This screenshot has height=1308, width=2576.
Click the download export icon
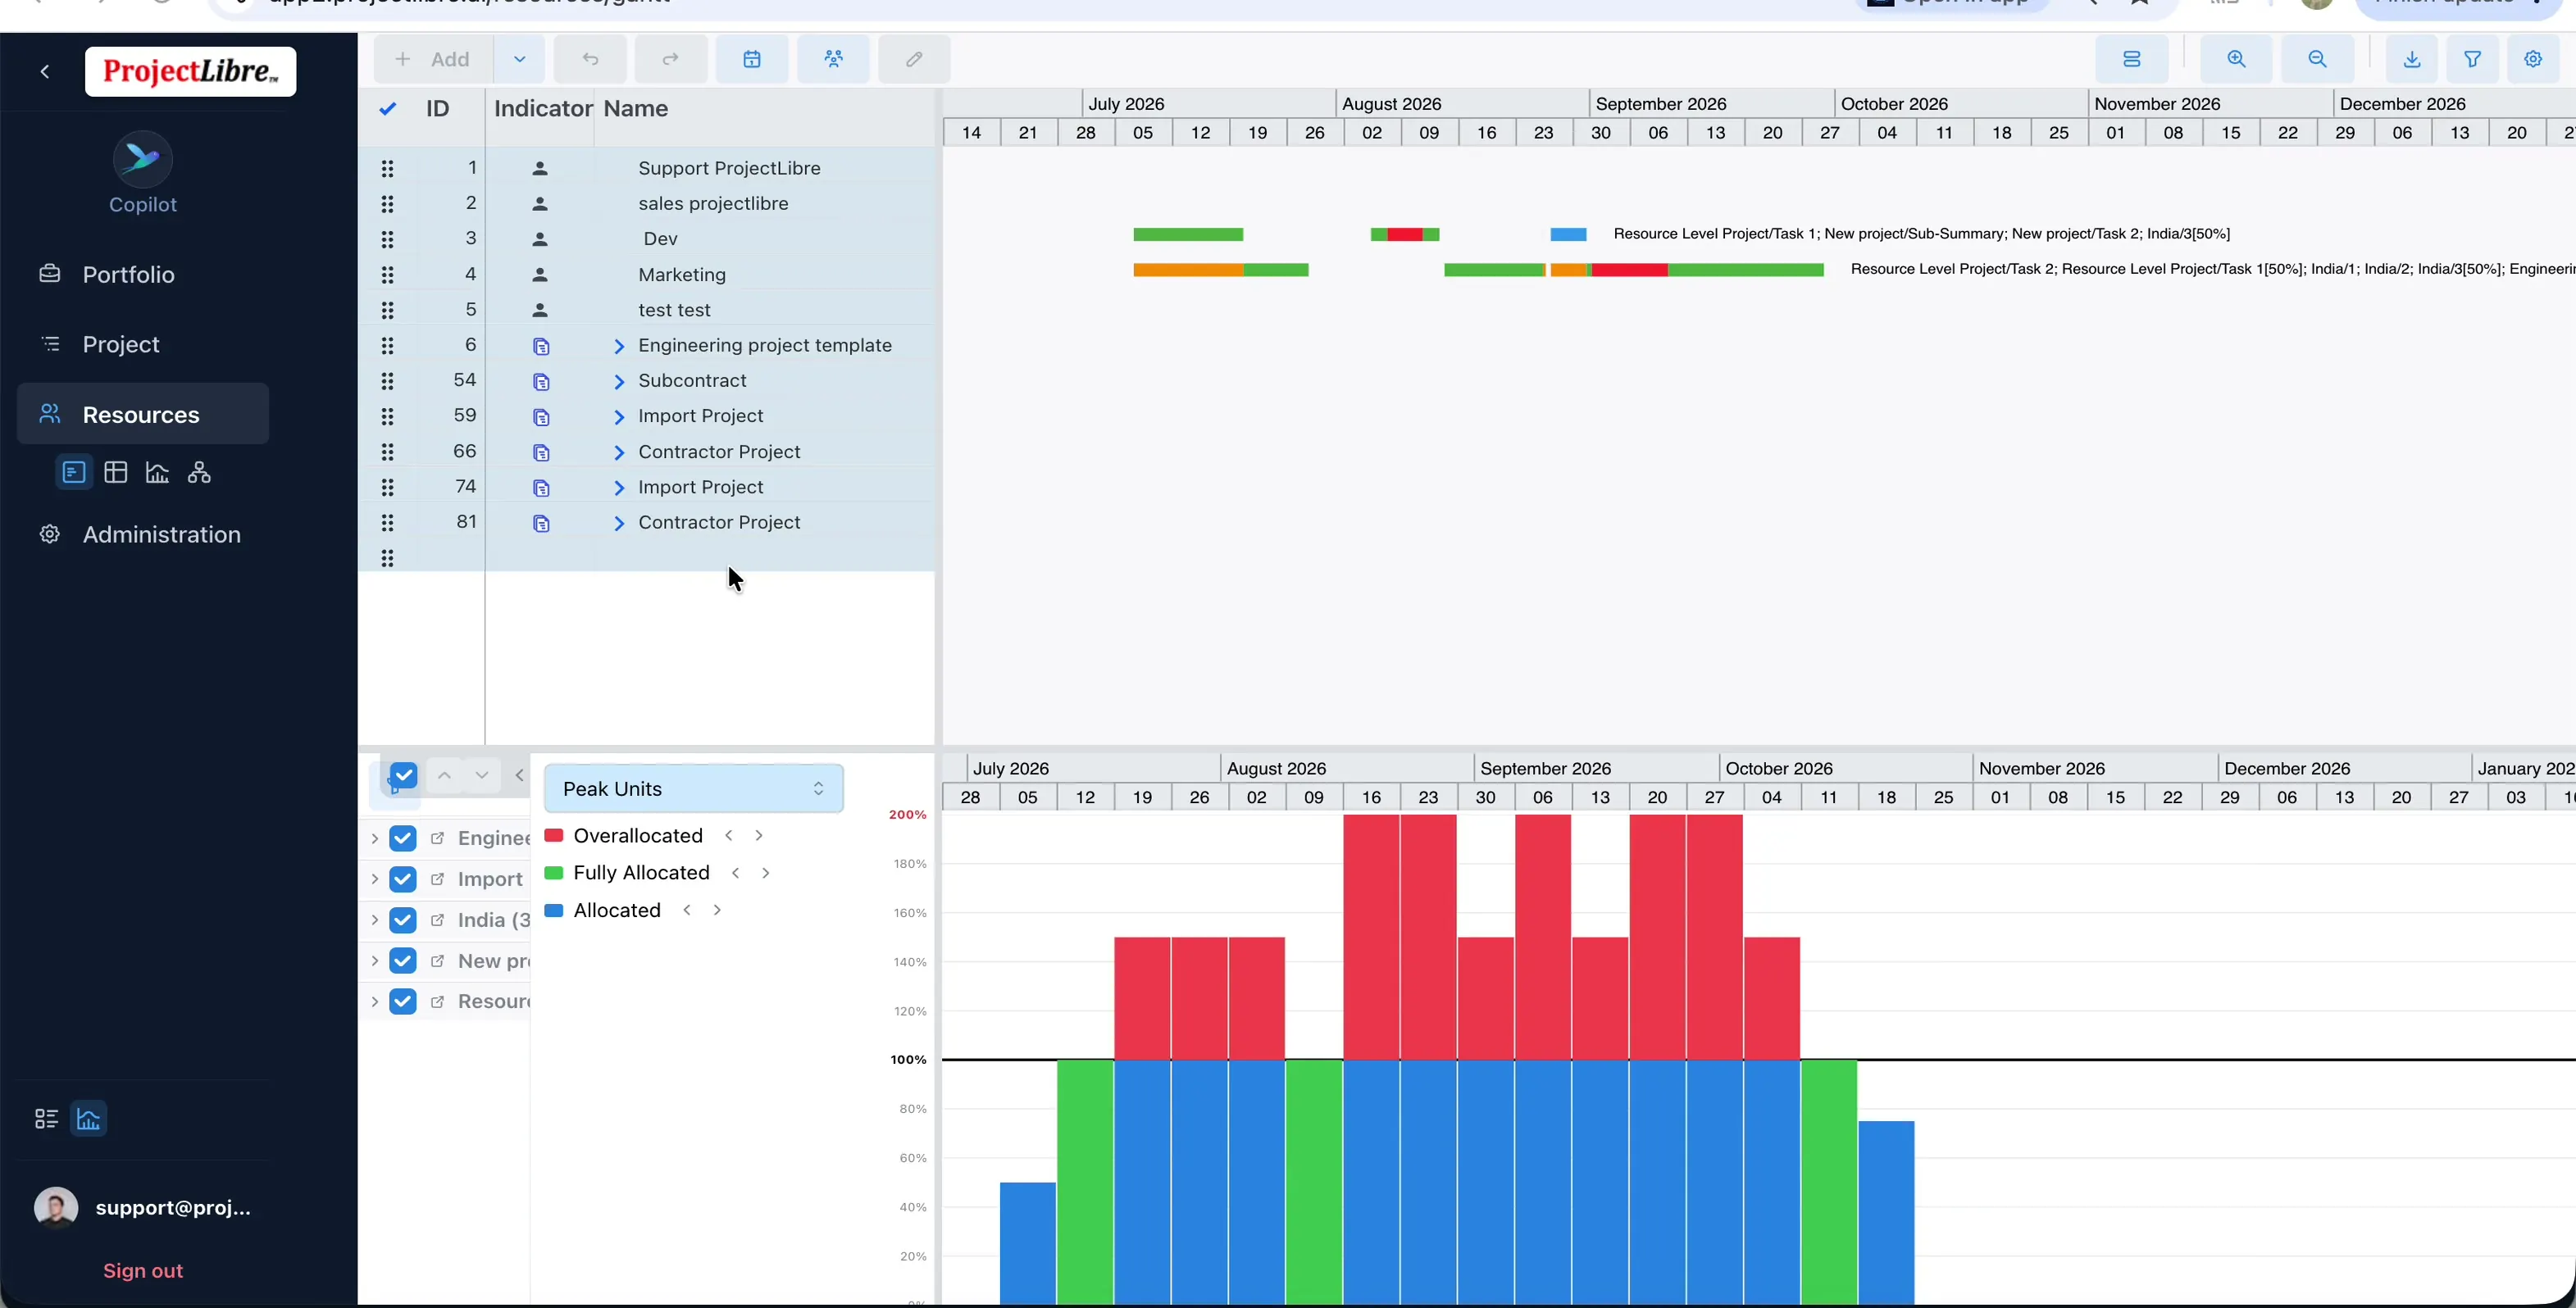click(x=2412, y=60)
